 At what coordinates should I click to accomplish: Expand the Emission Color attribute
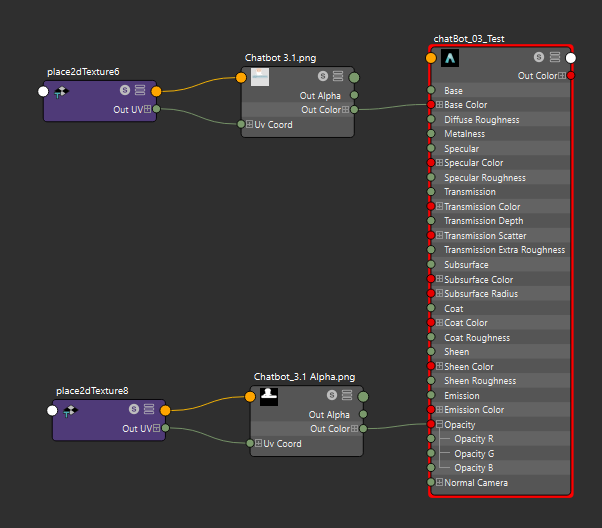click(440, 409)
